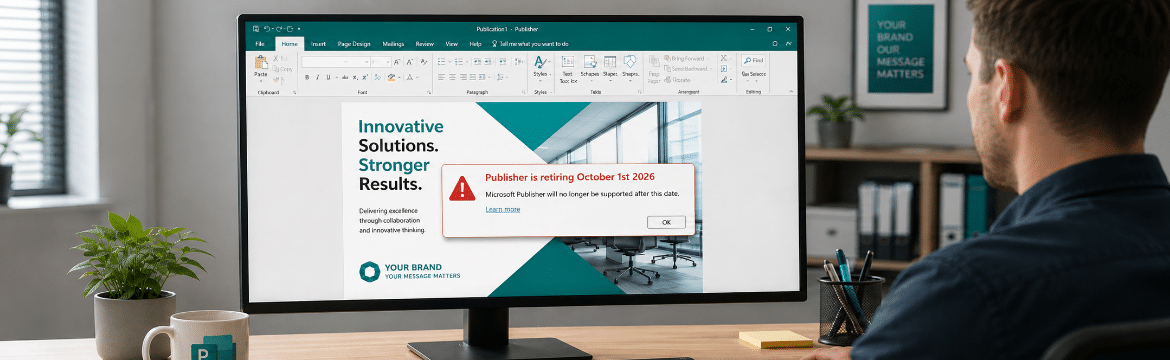Follow the Learn more link in dialog
The width and height of the screenshot is (1170, 360).
pos(503,209)
